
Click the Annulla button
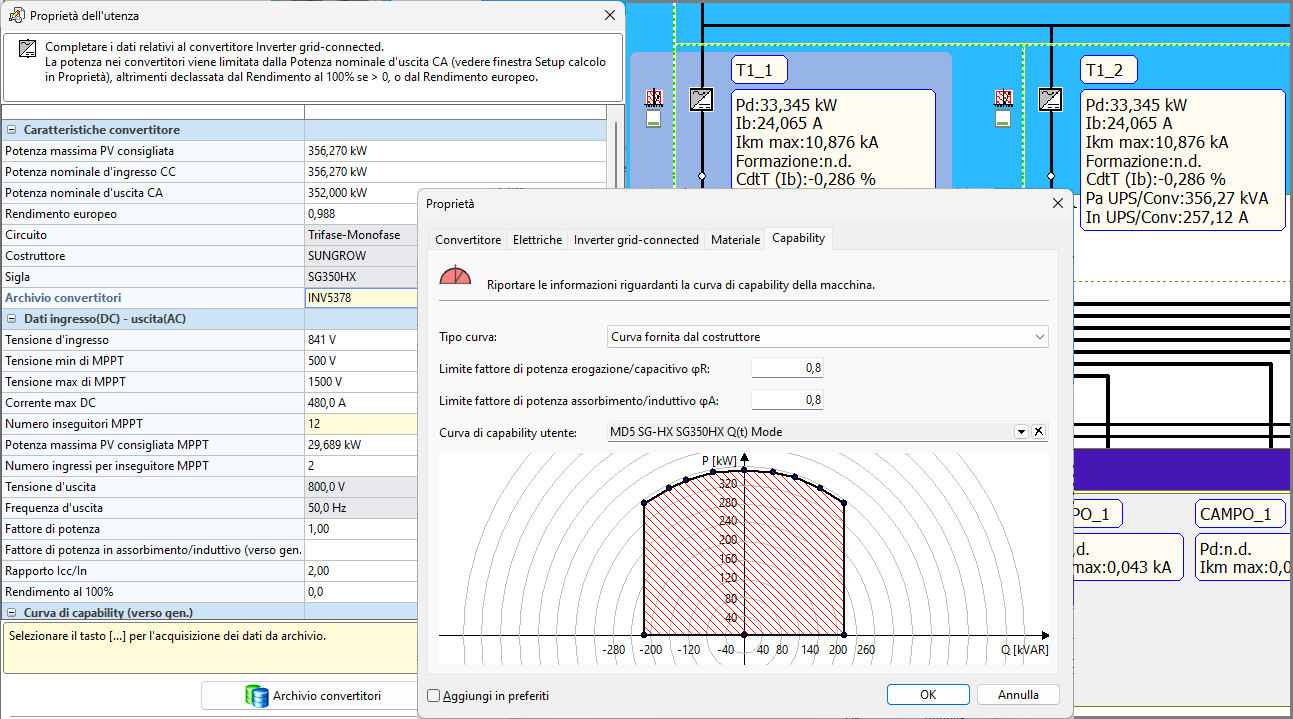click(1018, 695)
